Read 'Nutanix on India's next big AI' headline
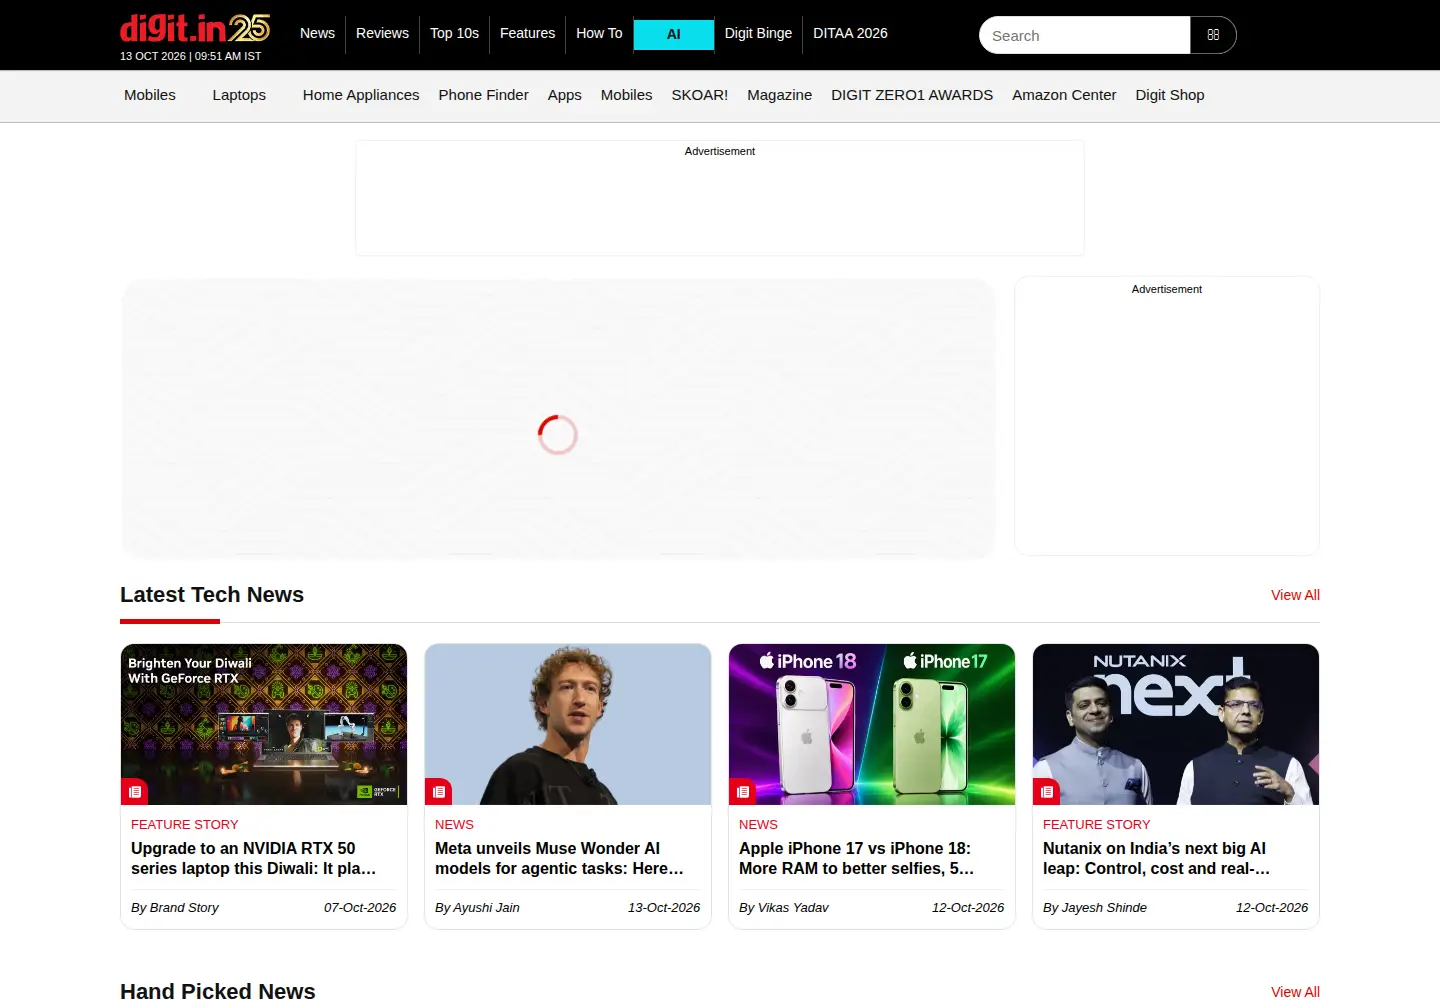The width and height of the screenshot is (1440, 1000). [x=1157, y=858]
